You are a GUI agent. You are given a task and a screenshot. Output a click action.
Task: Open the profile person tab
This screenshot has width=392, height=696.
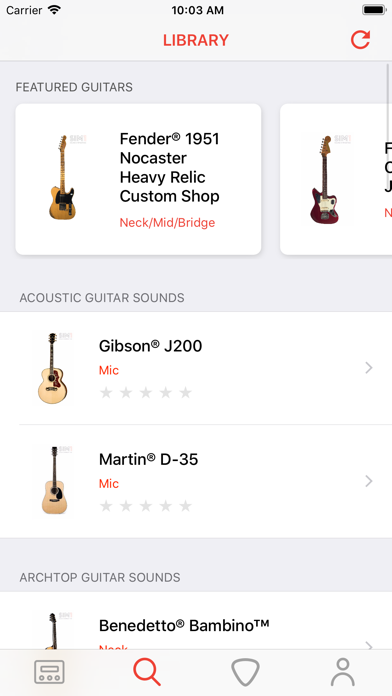pyautogui.click(x=343, y=672)
